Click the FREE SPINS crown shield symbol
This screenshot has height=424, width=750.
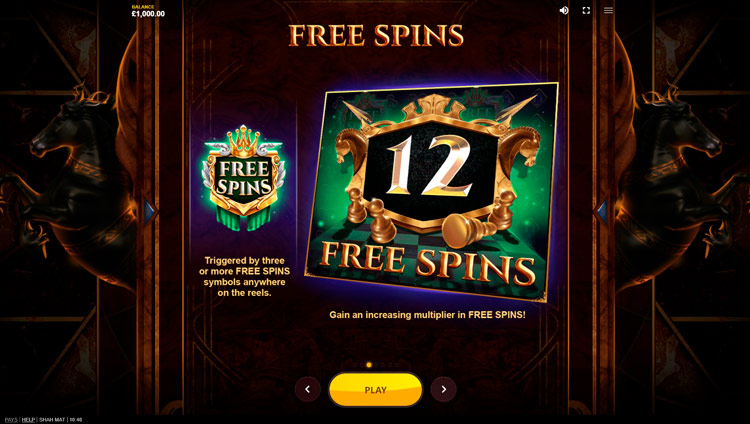pyautogui.click(x=244, y=178)
